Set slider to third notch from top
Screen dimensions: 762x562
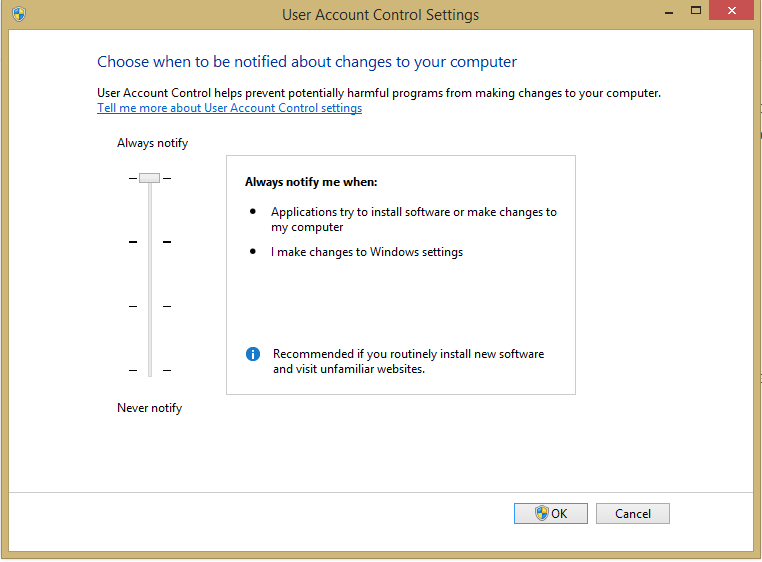[x=150, y=306]
